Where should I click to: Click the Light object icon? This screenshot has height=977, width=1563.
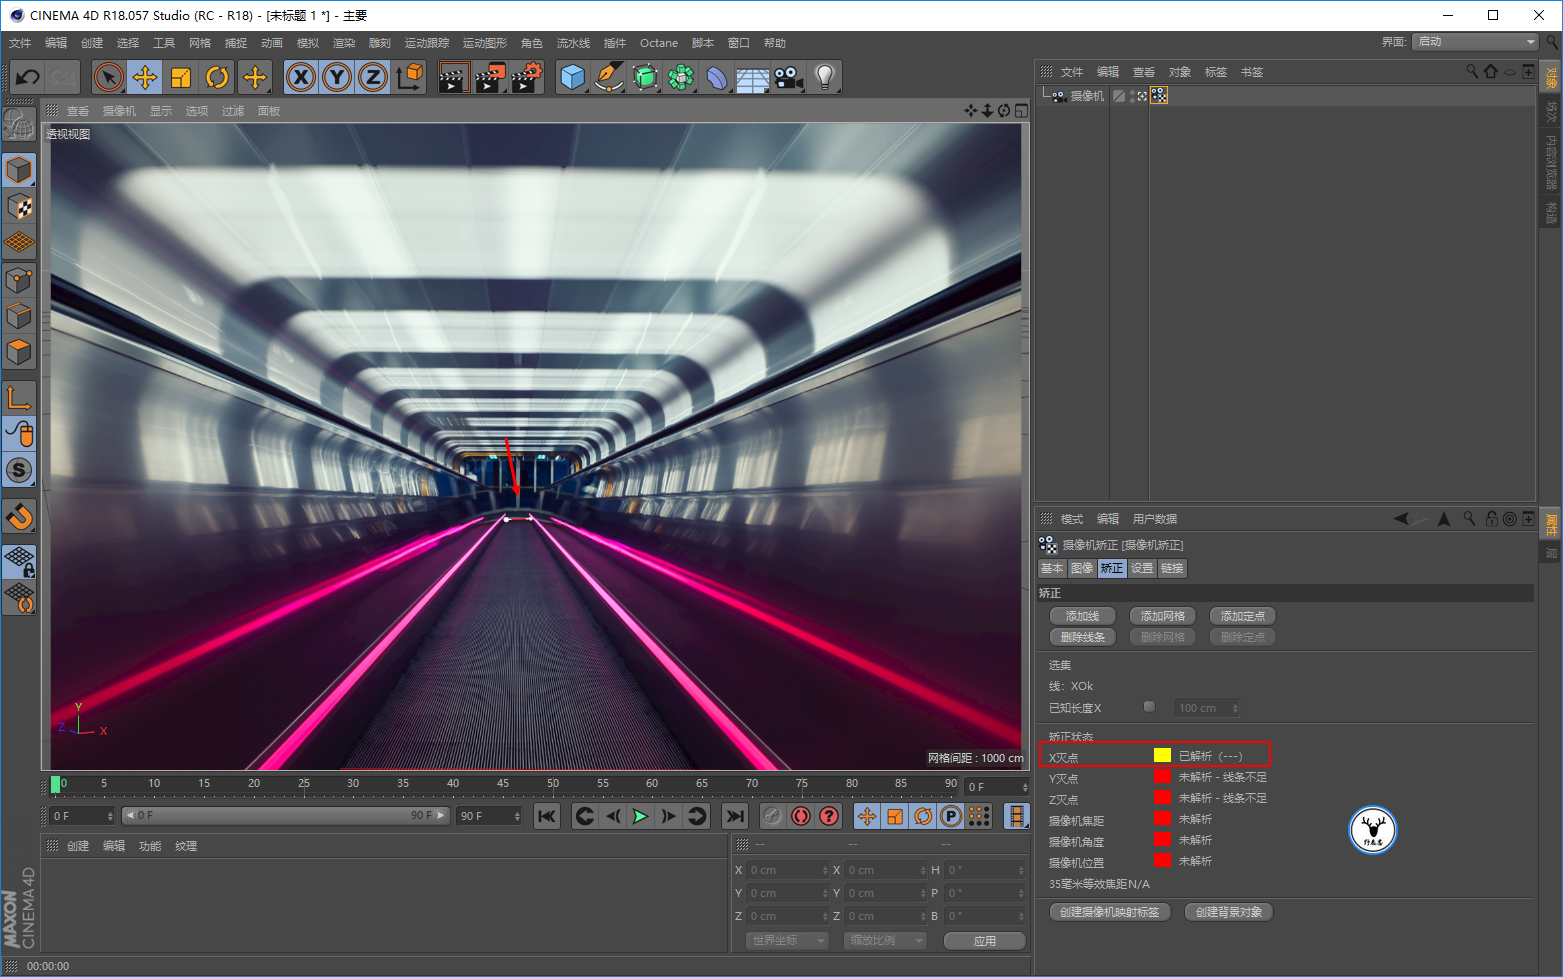(824, 77)
